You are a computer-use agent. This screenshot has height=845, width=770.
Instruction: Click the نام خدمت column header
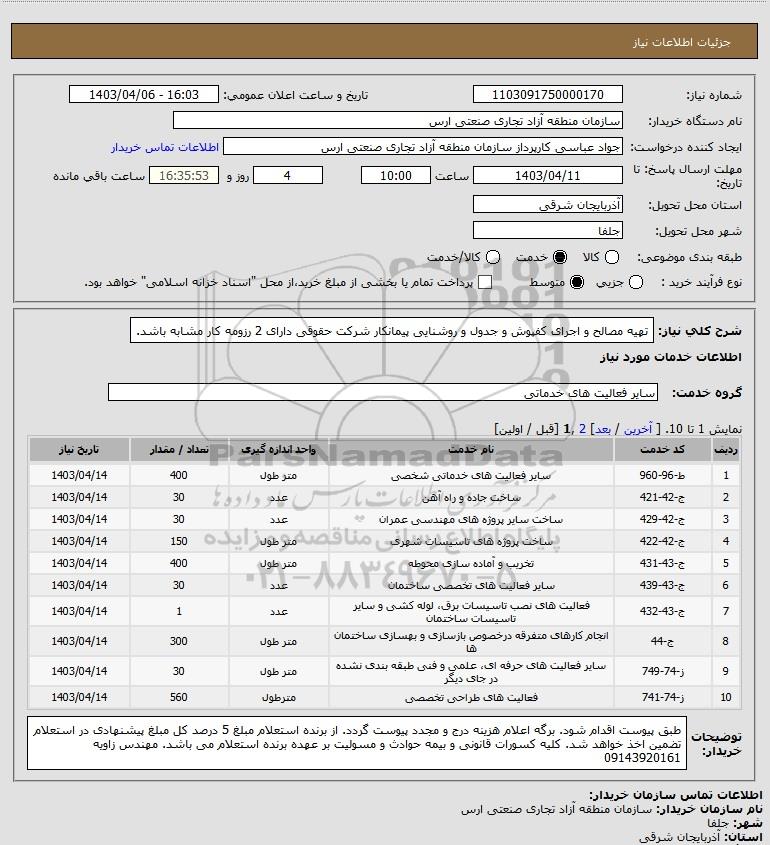click(x=471, y=449)
